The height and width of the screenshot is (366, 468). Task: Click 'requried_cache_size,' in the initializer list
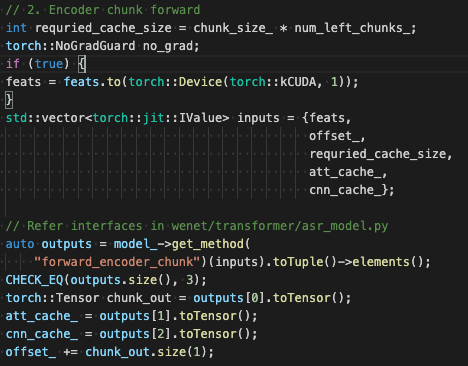[381, 154]
